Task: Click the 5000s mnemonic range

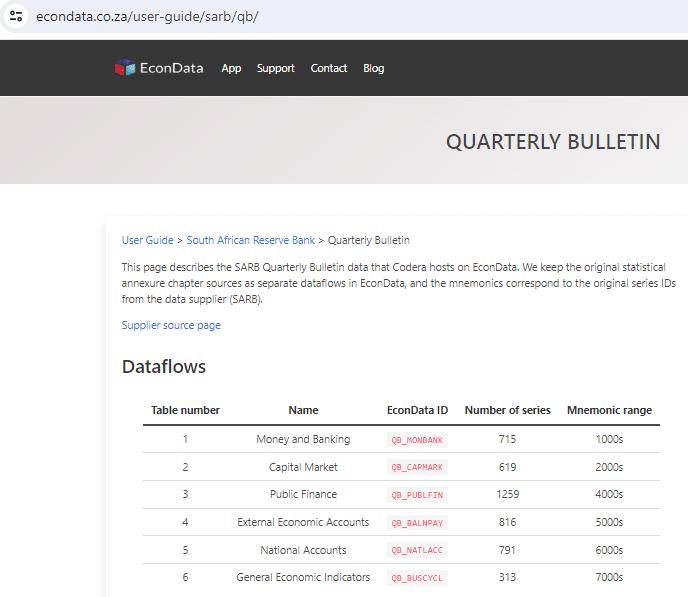Action: 609,522
